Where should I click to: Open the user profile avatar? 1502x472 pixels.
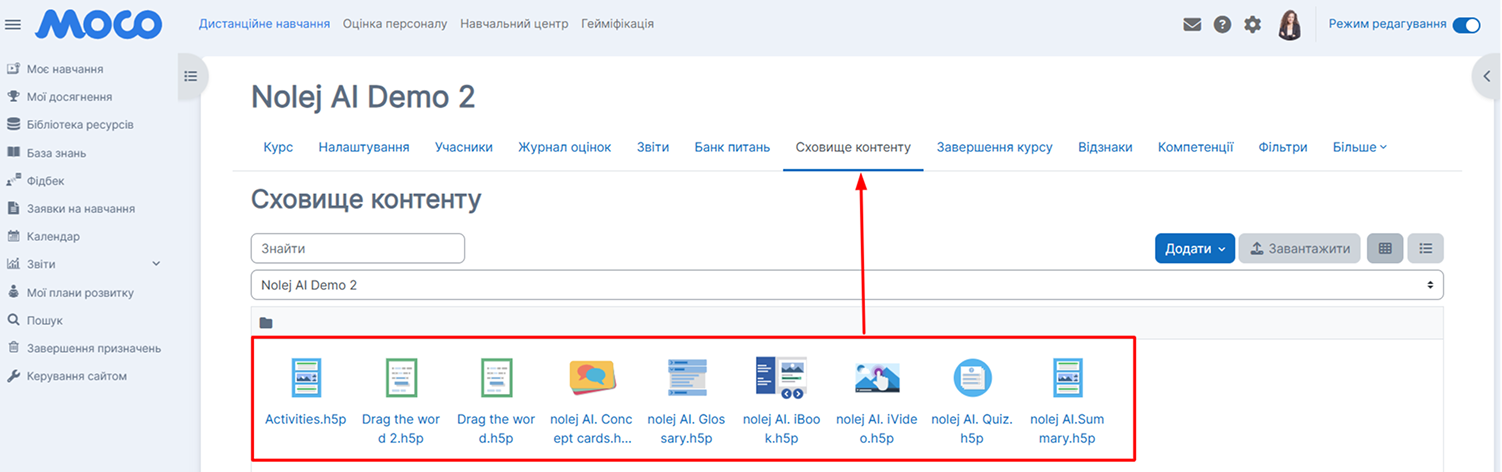tap(1290, 25)
